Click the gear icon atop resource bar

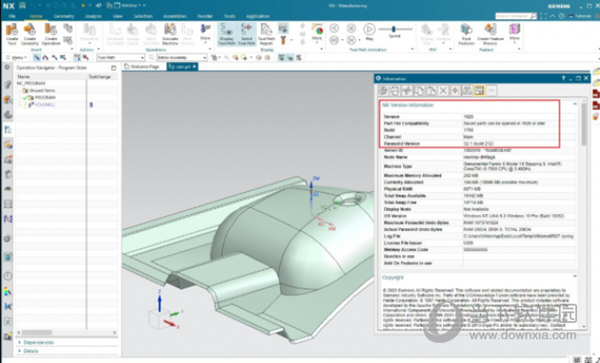tap(7, 67)
